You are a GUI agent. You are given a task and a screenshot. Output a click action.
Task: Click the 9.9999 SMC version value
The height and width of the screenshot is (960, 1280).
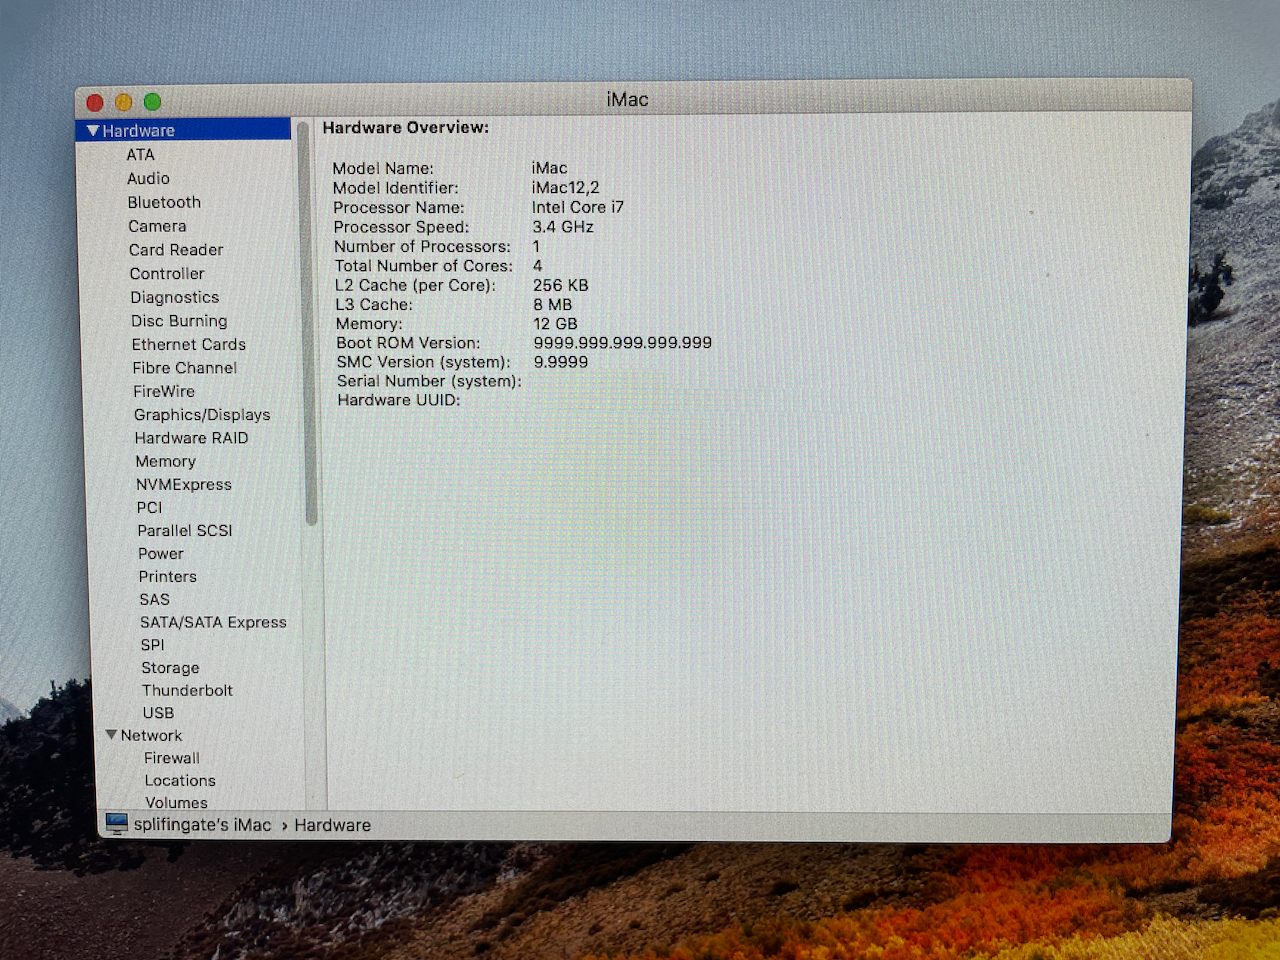(x=560, y=362)
